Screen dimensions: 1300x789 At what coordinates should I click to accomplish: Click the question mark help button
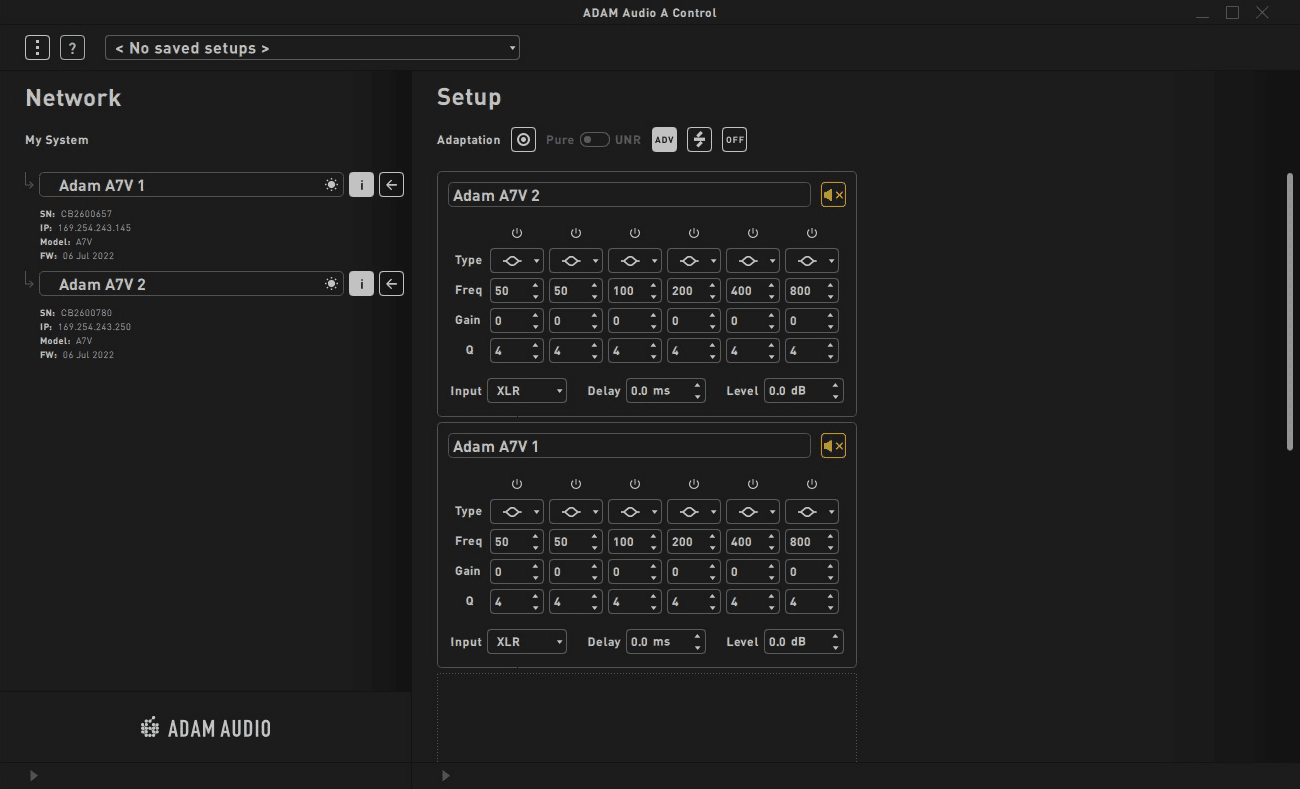[x=72, y=47]
